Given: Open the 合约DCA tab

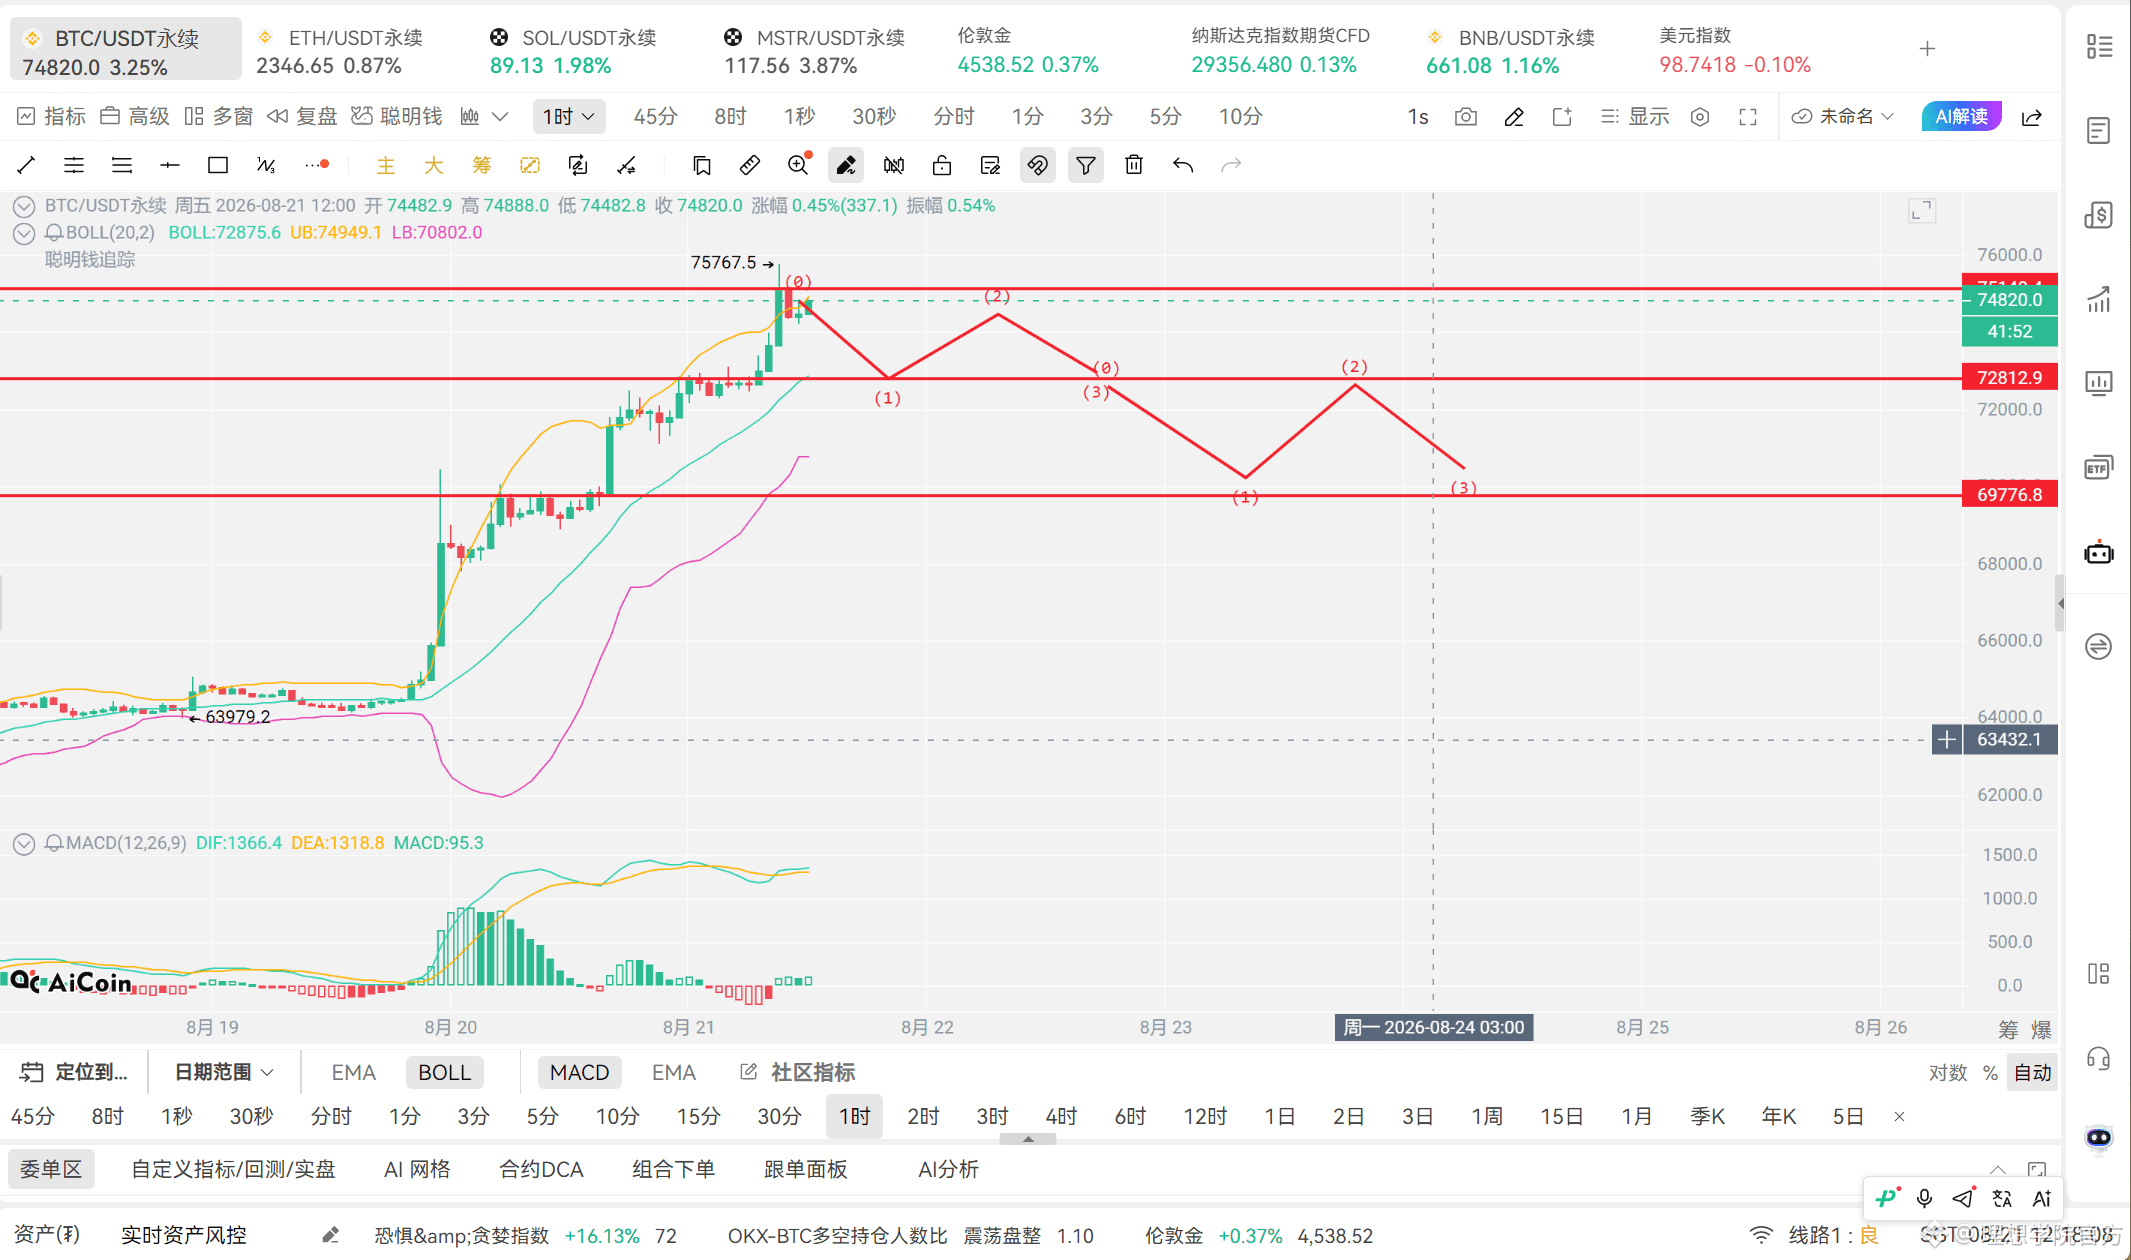Looking at the screenshot, I should pos(541,1169).
